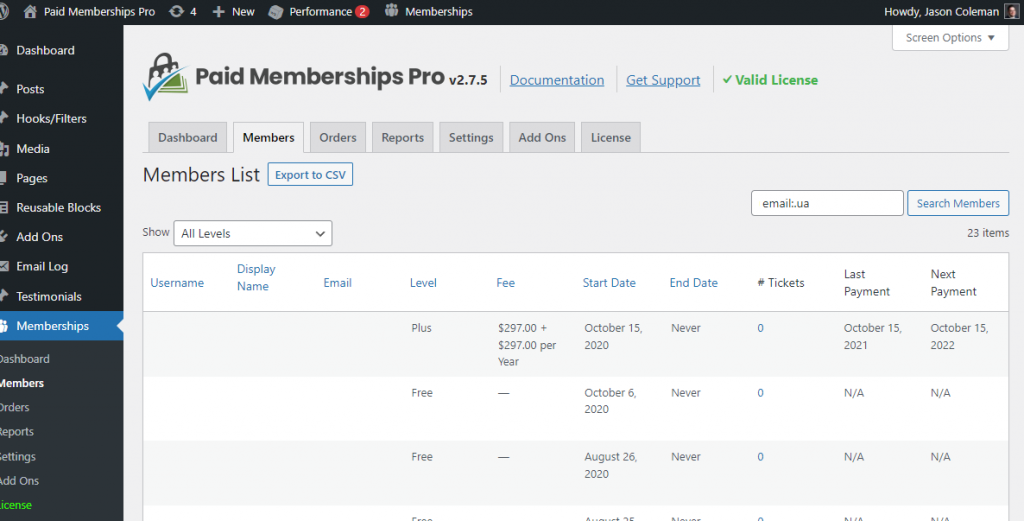Open the Media icon in the sidebar
Viewport: 1024px width, 521px height.
[x=4, y=149]
